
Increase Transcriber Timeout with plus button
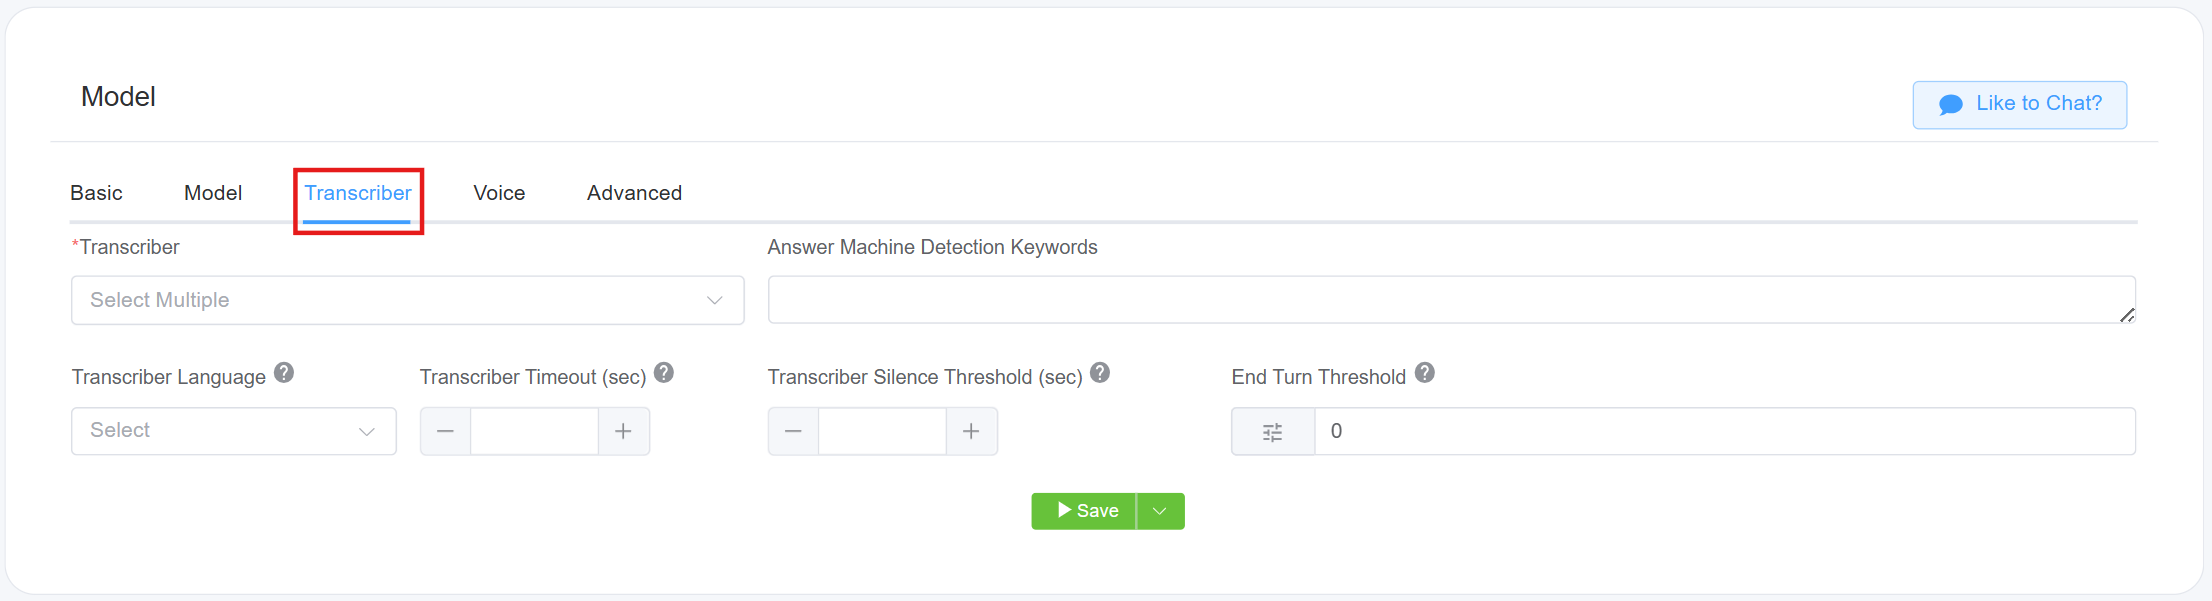tap(623, 432)
